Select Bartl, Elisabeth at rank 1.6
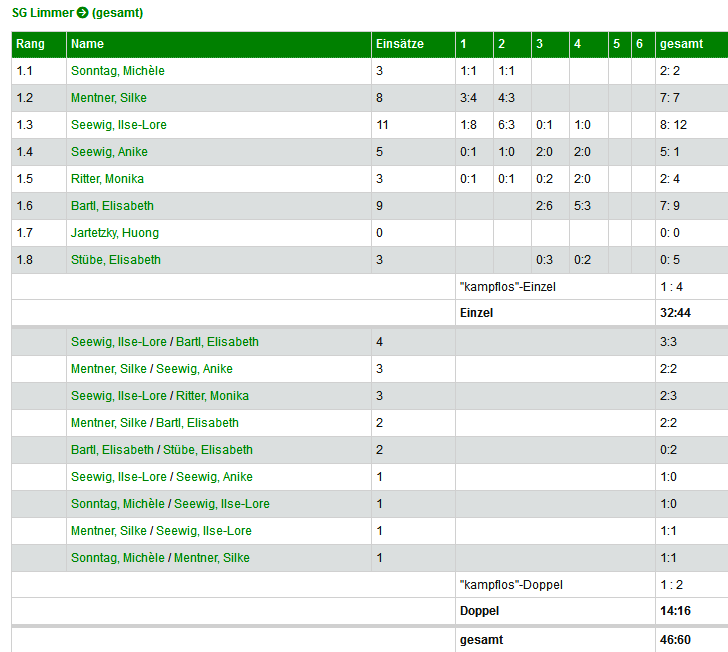The width and height of the screenshot is (728, 652). tap(112, 206)
